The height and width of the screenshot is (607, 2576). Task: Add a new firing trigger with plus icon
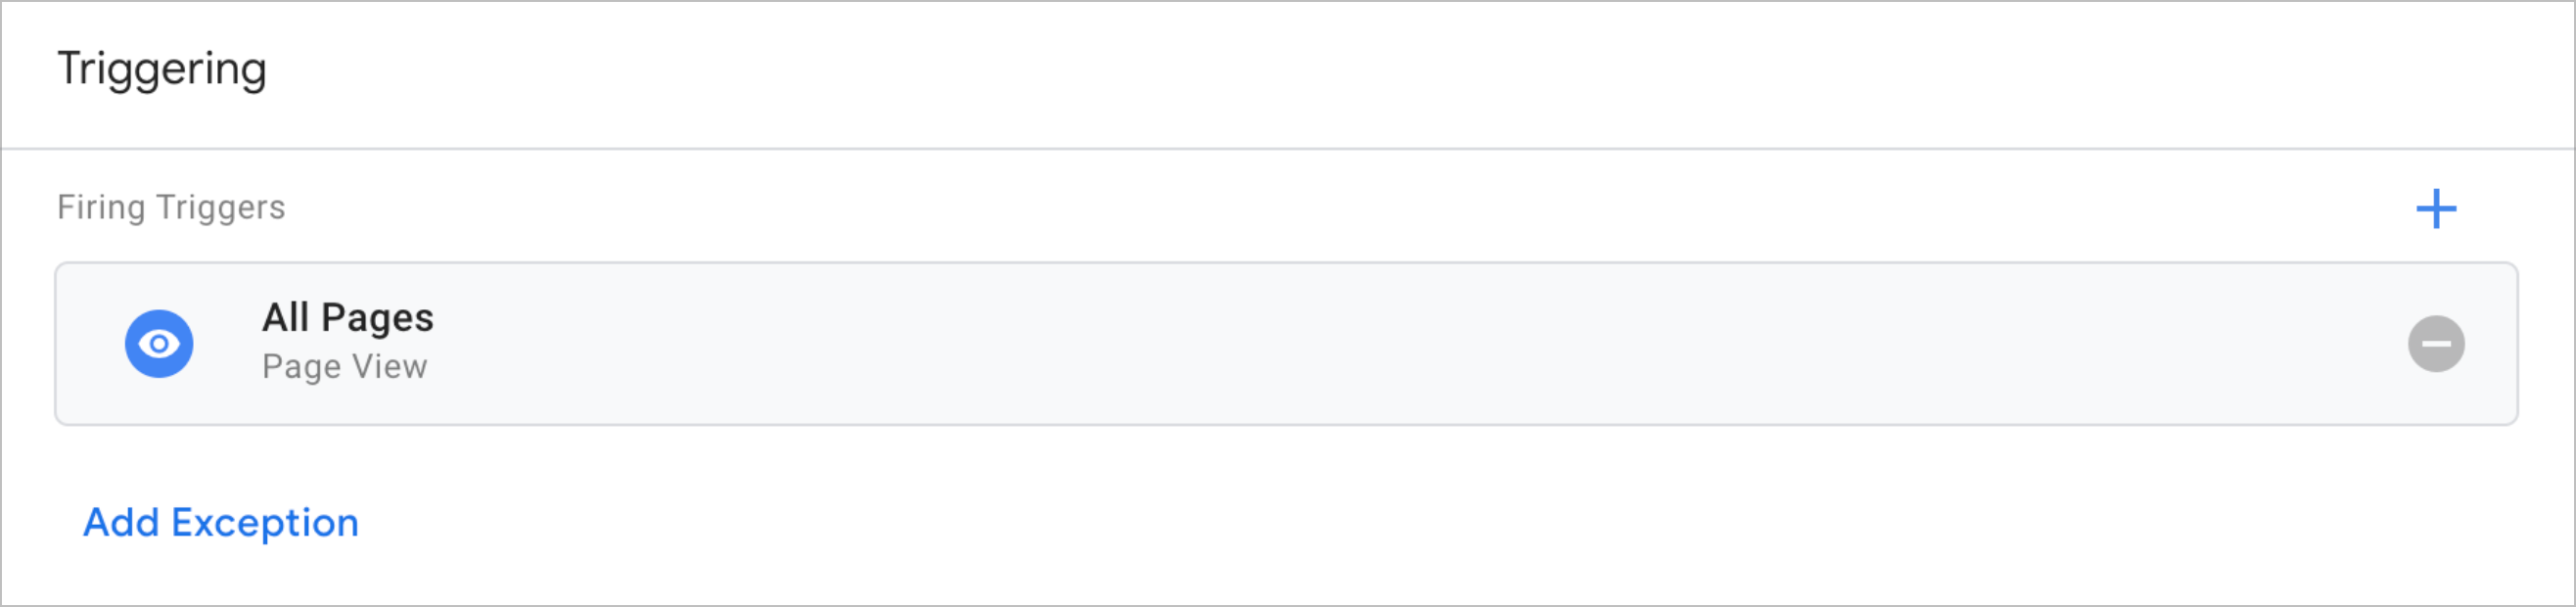point(2436,209)
